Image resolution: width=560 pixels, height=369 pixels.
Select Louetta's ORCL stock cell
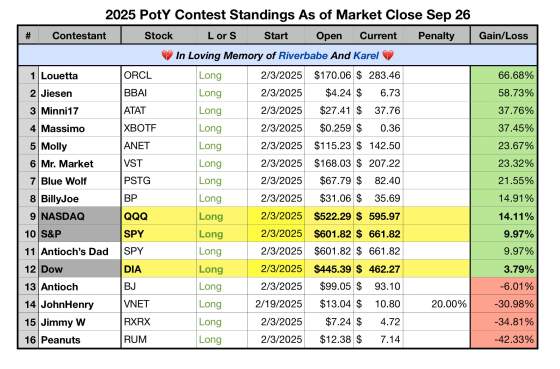[159, 75]
